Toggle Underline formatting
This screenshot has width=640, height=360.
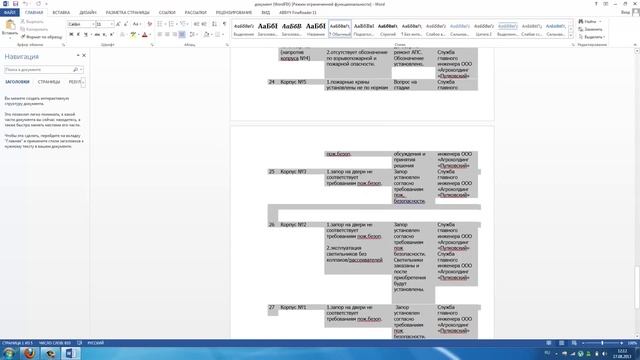(86, 35)
